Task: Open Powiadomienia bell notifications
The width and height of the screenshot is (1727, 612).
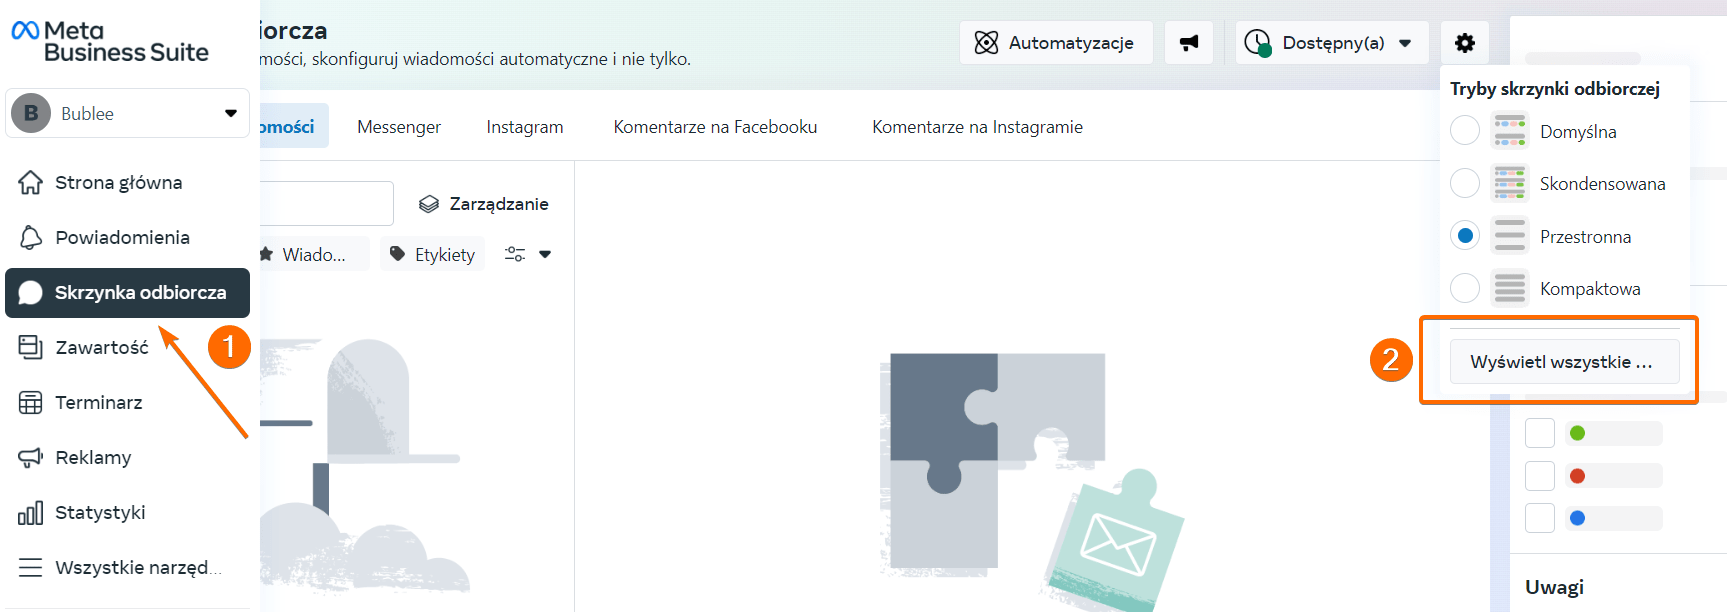Action: click(31, 238)
